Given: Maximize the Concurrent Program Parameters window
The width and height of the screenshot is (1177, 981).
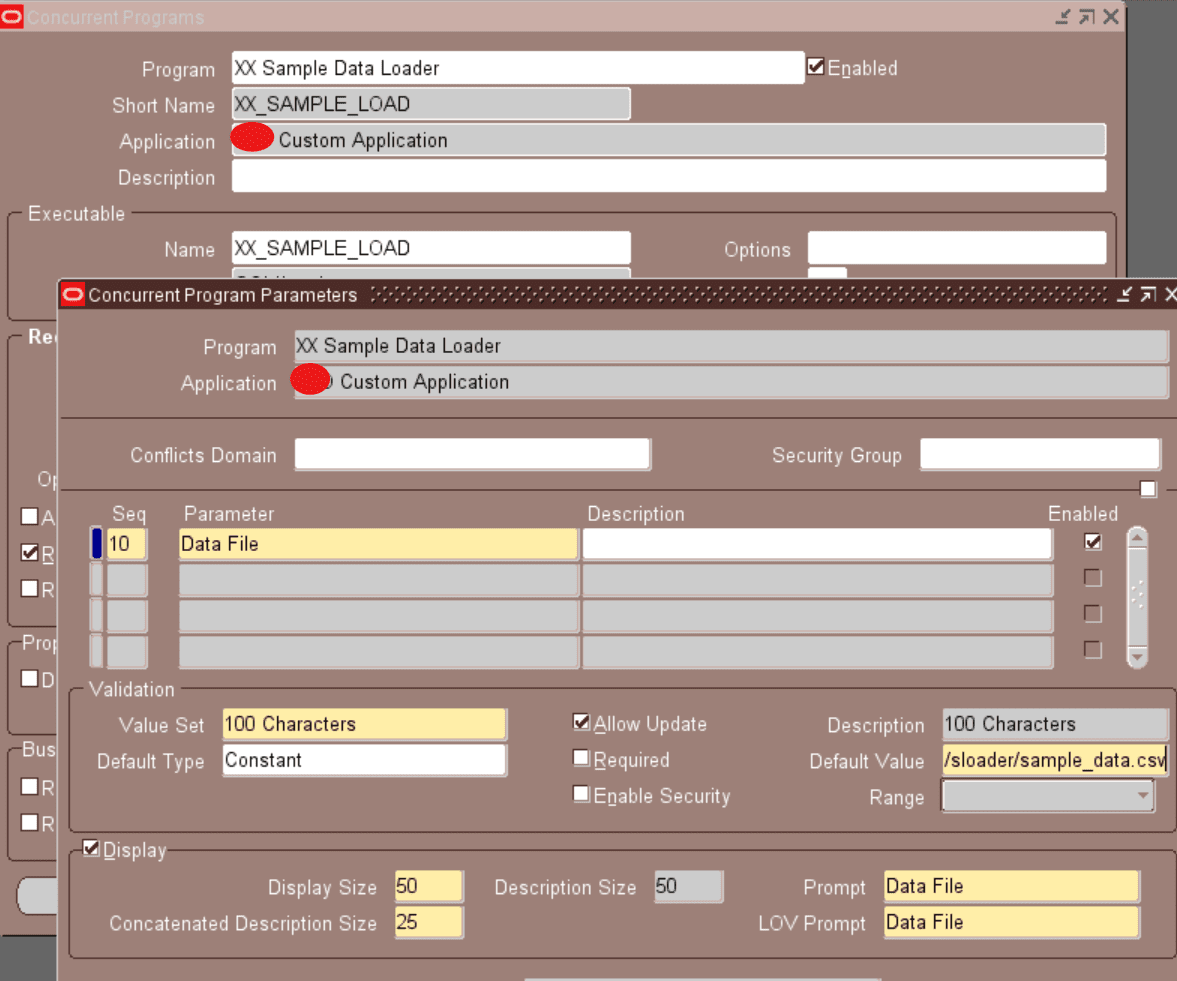Looking at the screenshot, I should [x=1147, y=294].
